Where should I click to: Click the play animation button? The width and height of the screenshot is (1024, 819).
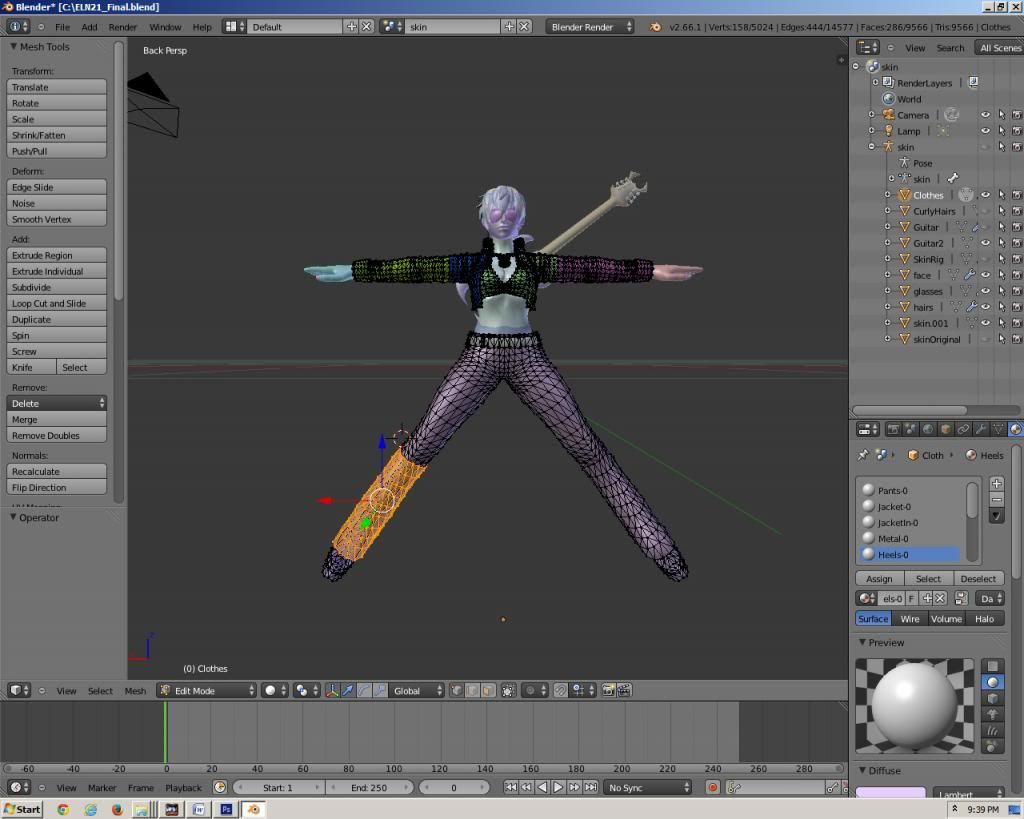click(558, 788)
